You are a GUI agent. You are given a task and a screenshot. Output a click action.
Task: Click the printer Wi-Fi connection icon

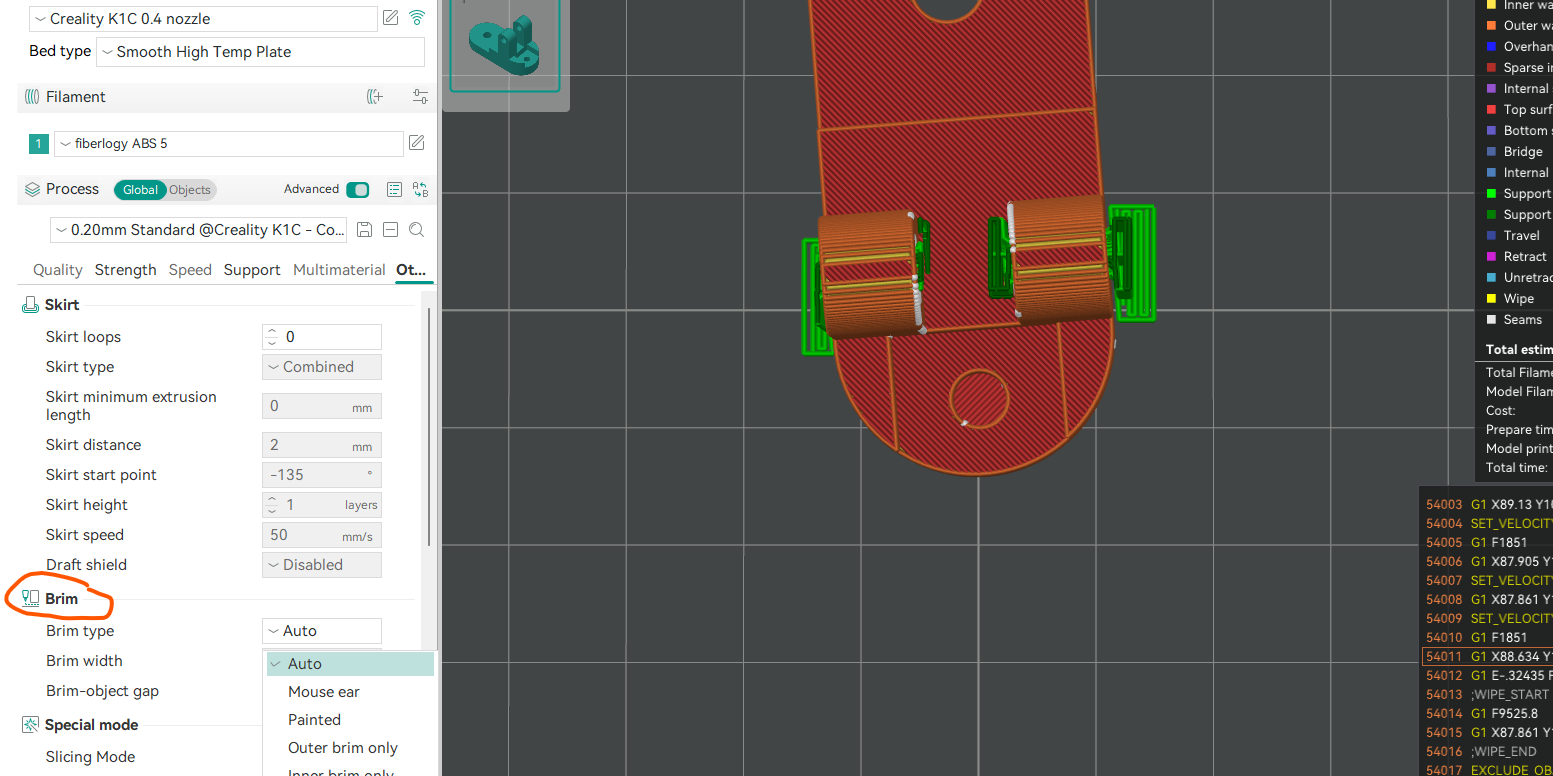tap(417, 18)
